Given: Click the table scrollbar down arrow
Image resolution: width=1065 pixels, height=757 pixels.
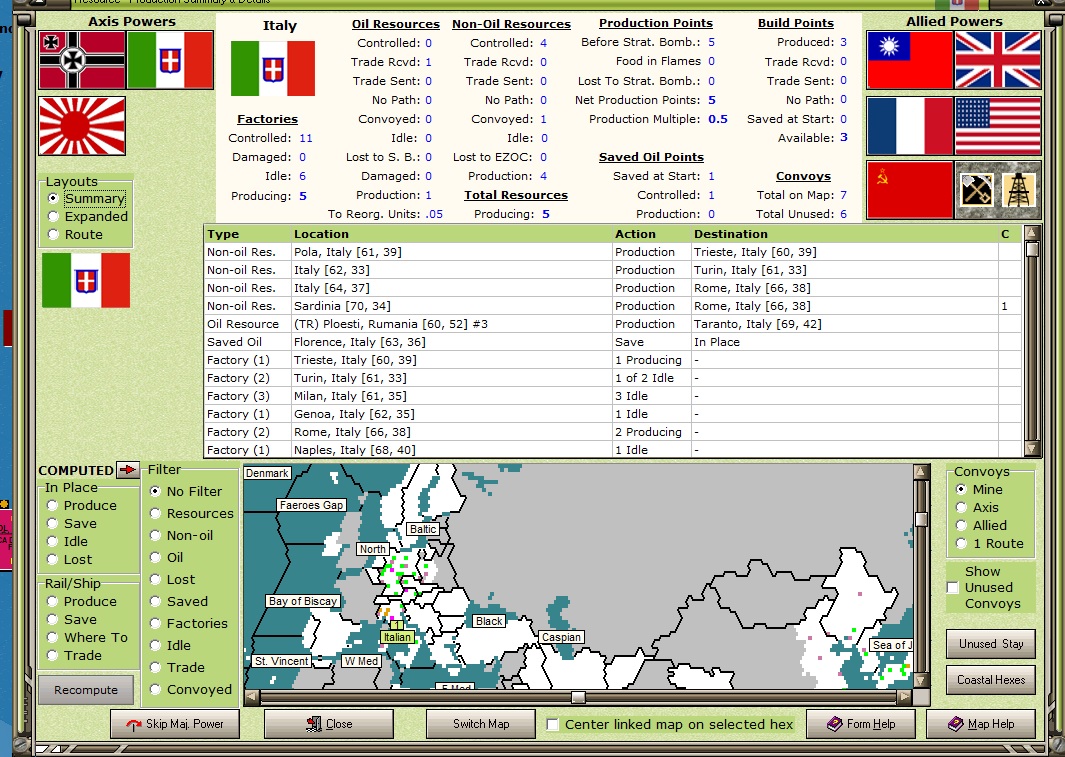Looking at the screenshot, I should tap(1032, 448).
